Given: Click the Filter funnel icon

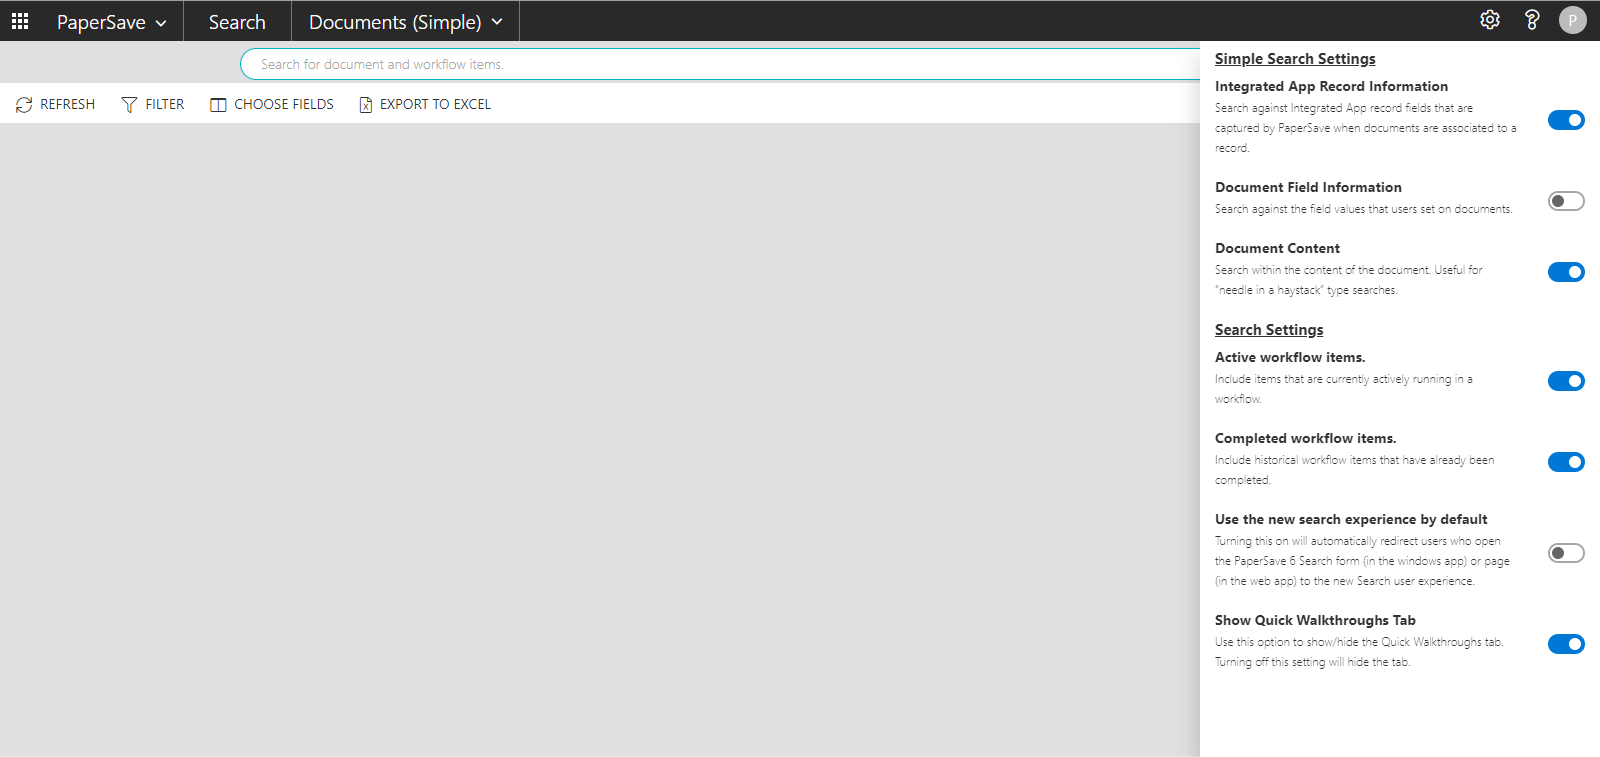Looking at the screenshot, I should (x=129, y=105).
